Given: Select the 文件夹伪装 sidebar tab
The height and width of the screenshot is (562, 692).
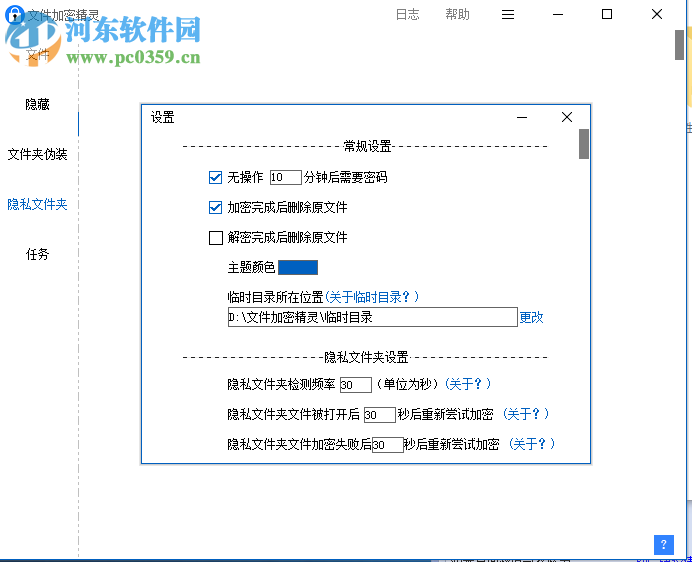Looking at the screenshot, I should pyautogui.click(x=38, y=155).
